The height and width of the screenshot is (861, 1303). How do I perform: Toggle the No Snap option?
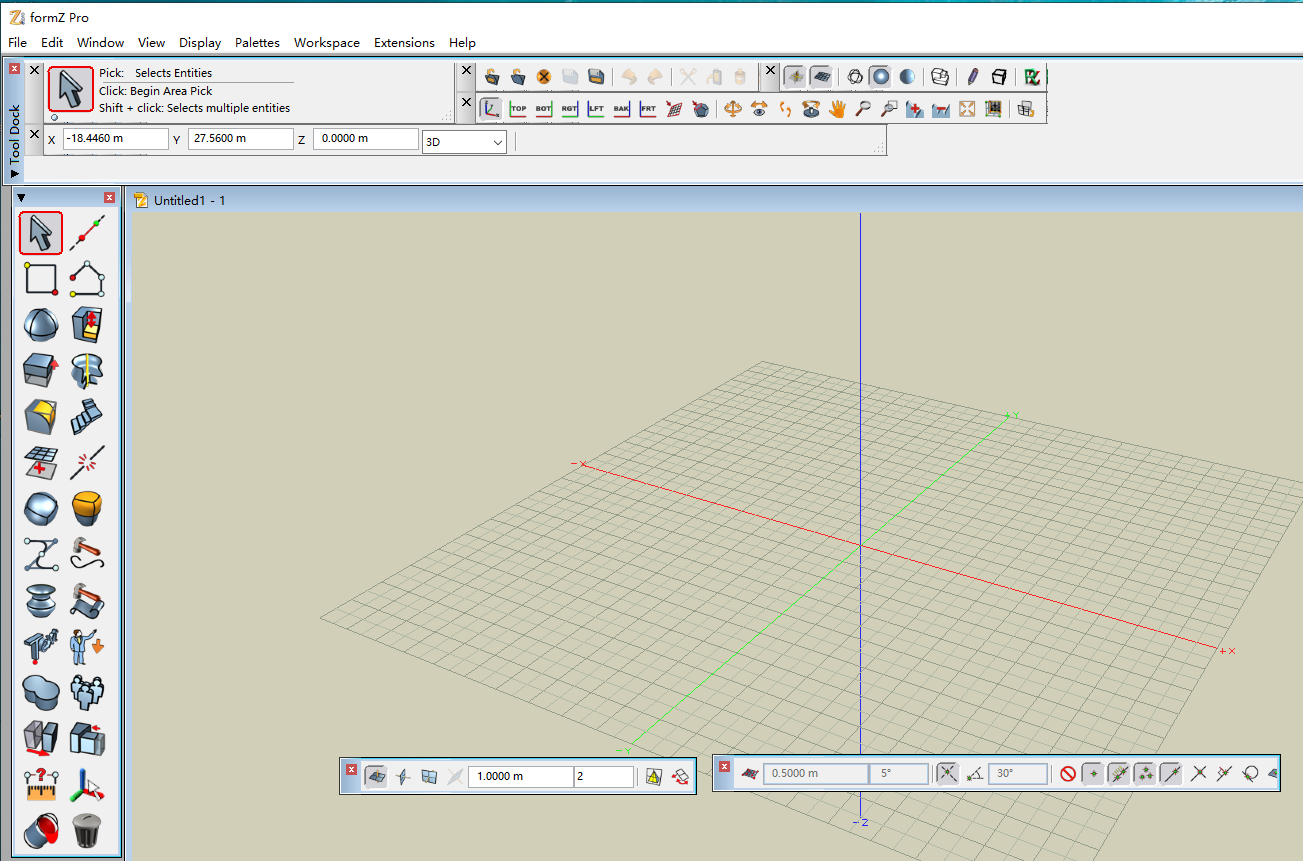(x=1067, y=773)
